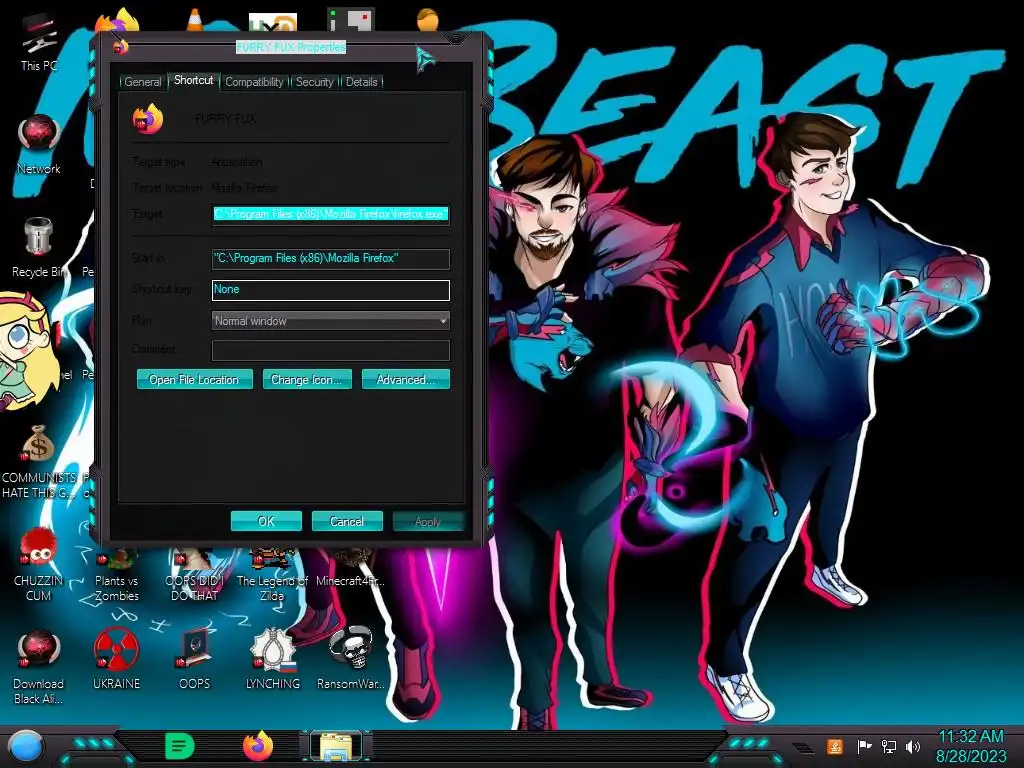The image size is (1024, 768).
Task: Select the Download Black Ali... shortcut
Action: 38,666
